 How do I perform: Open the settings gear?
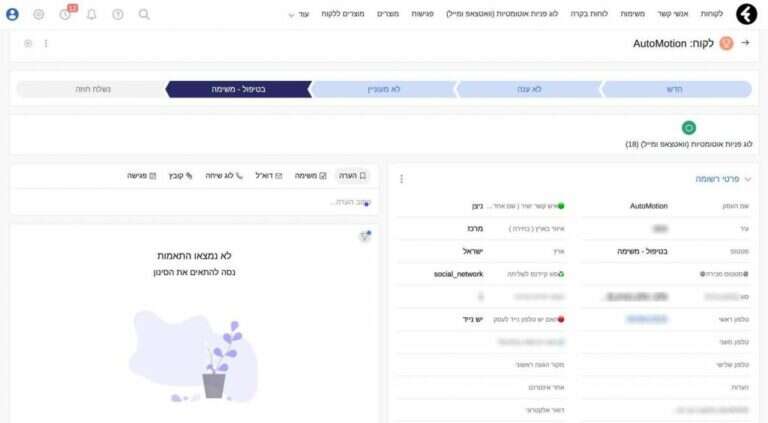[x=39, y=14]
